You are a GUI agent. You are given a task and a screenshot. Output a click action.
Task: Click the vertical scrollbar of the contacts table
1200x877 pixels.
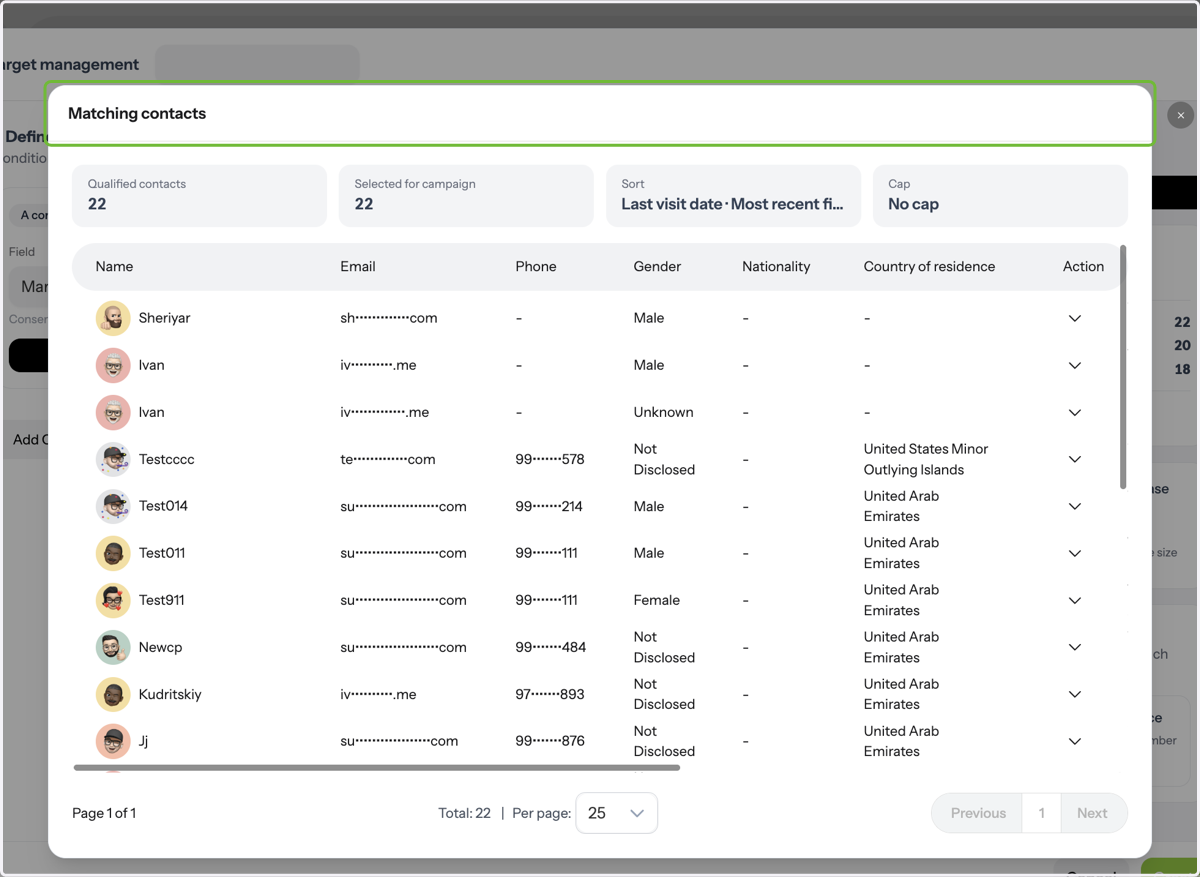pyautogui.click(x=1123, y=367)
